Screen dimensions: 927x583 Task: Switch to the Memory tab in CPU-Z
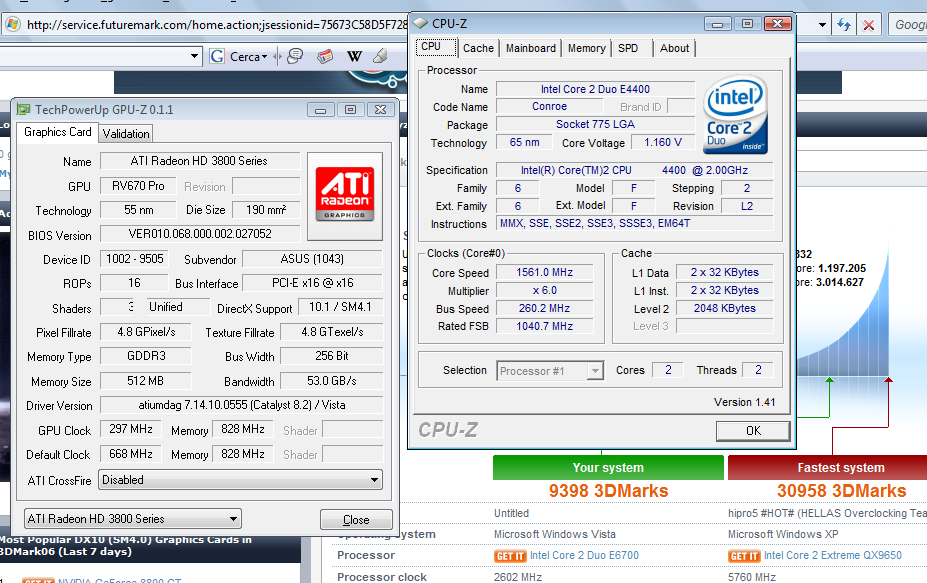click(586, 48)
